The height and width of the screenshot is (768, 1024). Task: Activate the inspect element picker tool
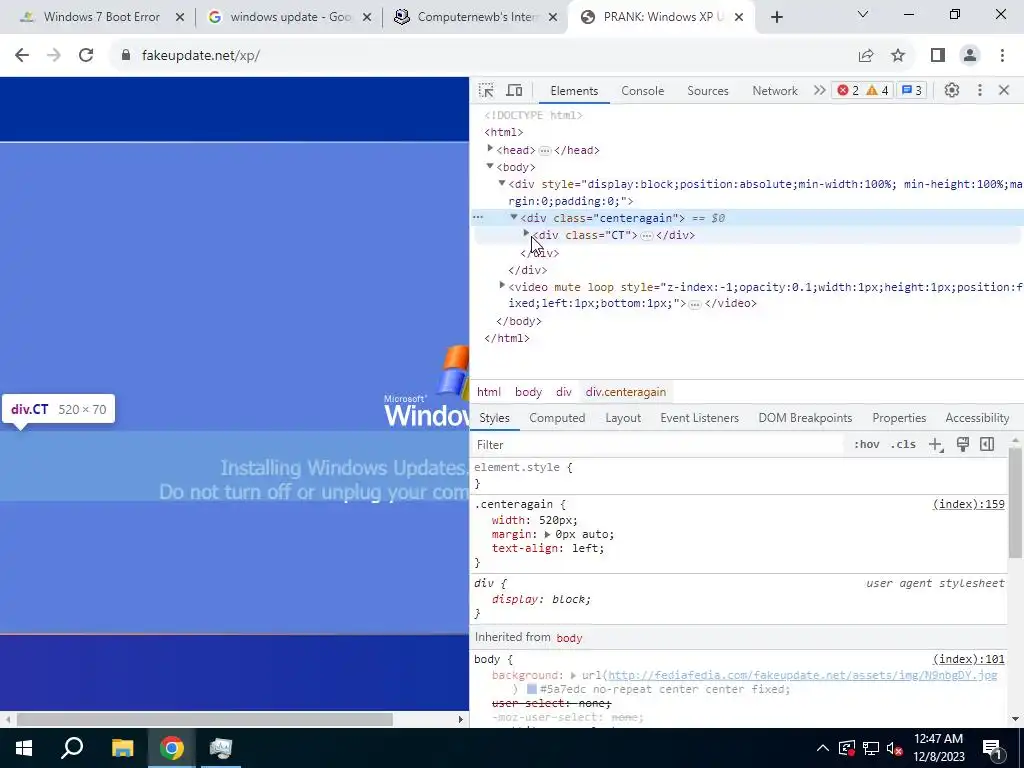coord(486,90)
